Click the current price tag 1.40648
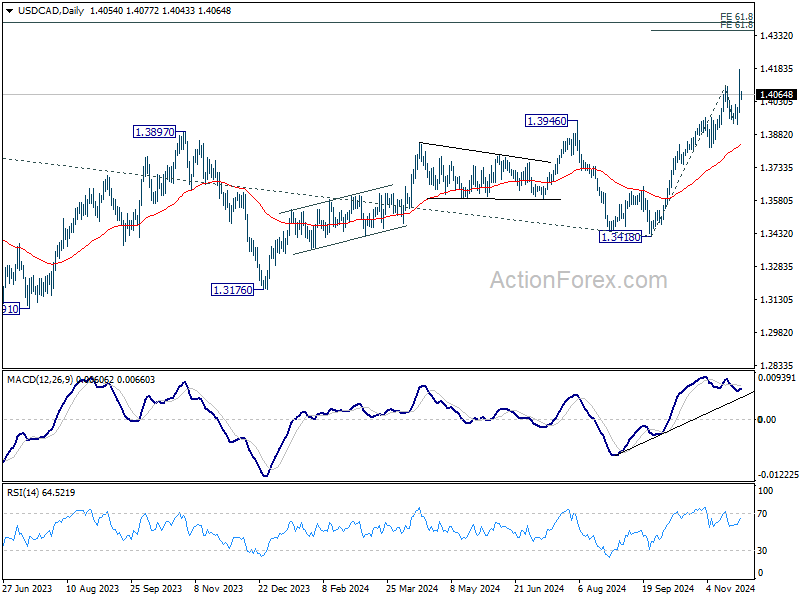The height and width of the screenshot is (600, 800). click(777, 95)
